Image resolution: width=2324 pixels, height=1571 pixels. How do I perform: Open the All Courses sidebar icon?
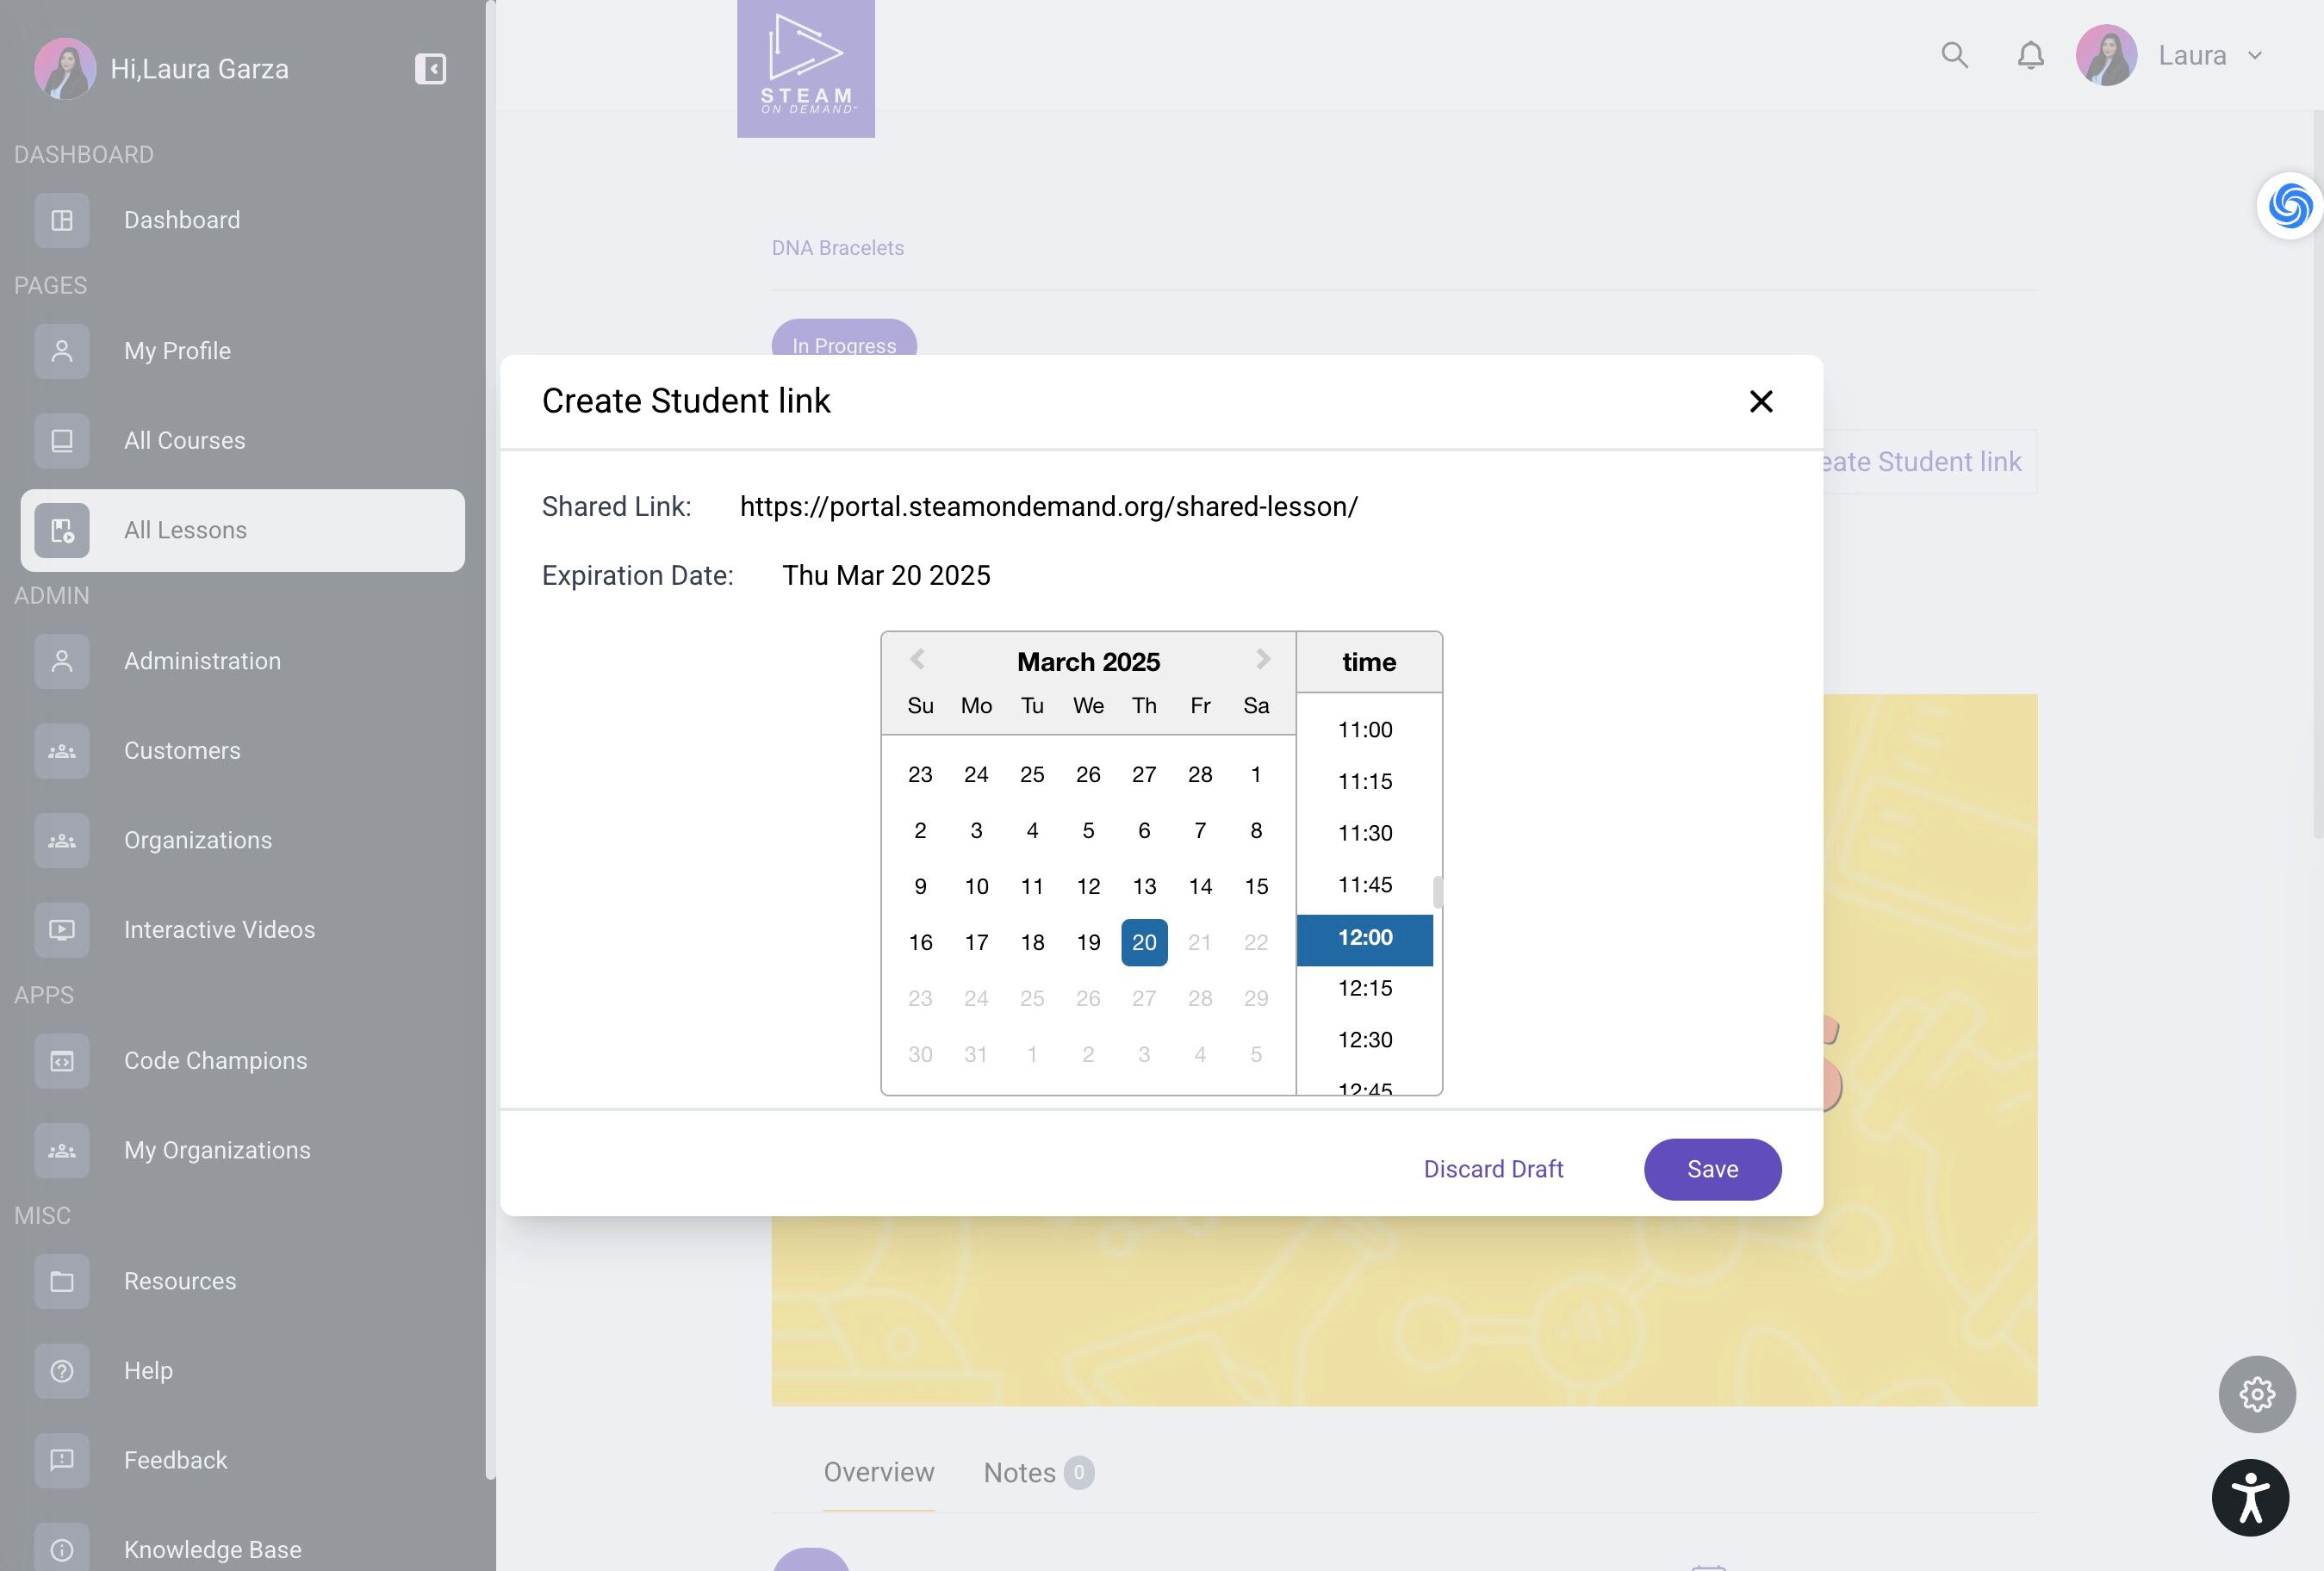click(x=62, y=441)
